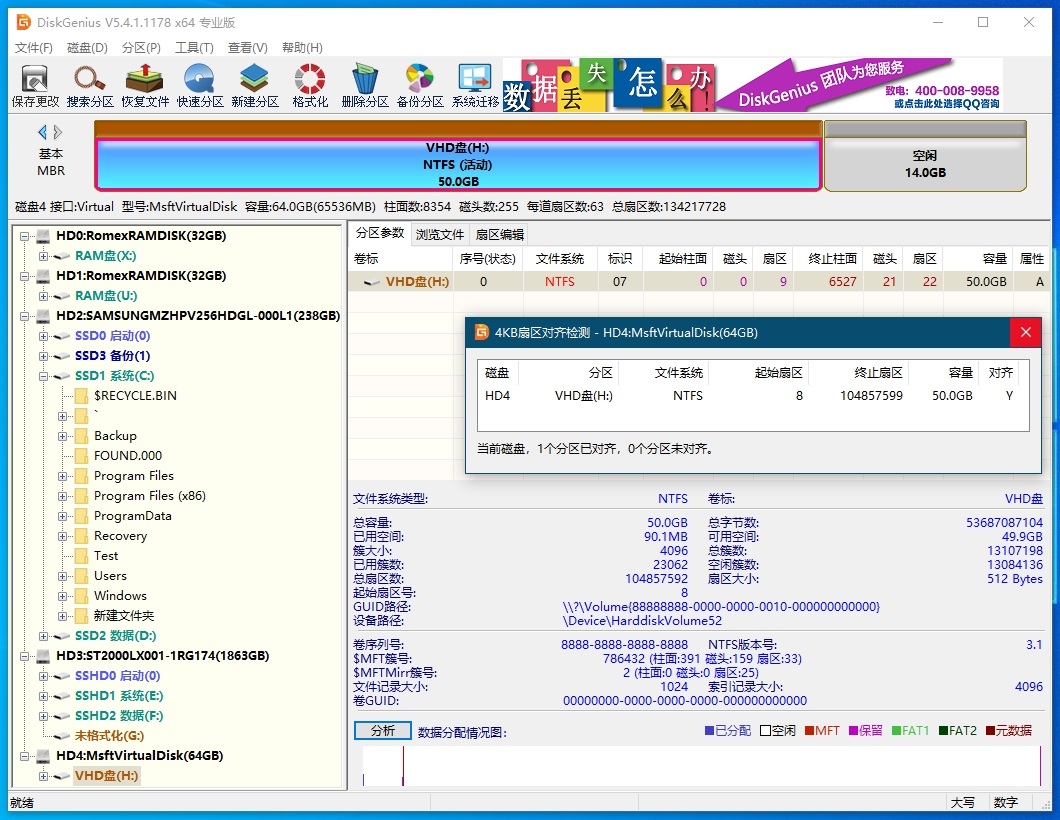Viewport: 1060px width, 820px height.
Task: Click the 保留 magenta legend swatch
Action: point(854,731)
